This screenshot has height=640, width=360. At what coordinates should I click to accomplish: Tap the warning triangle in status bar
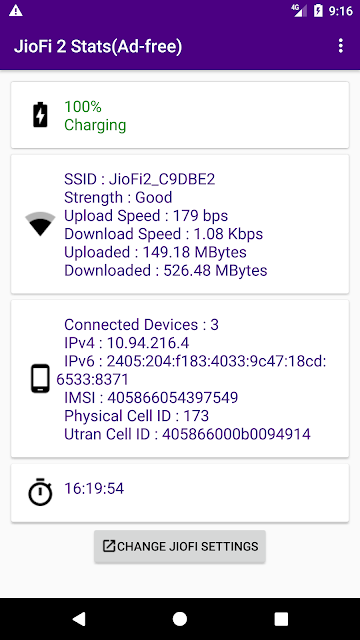16,11
